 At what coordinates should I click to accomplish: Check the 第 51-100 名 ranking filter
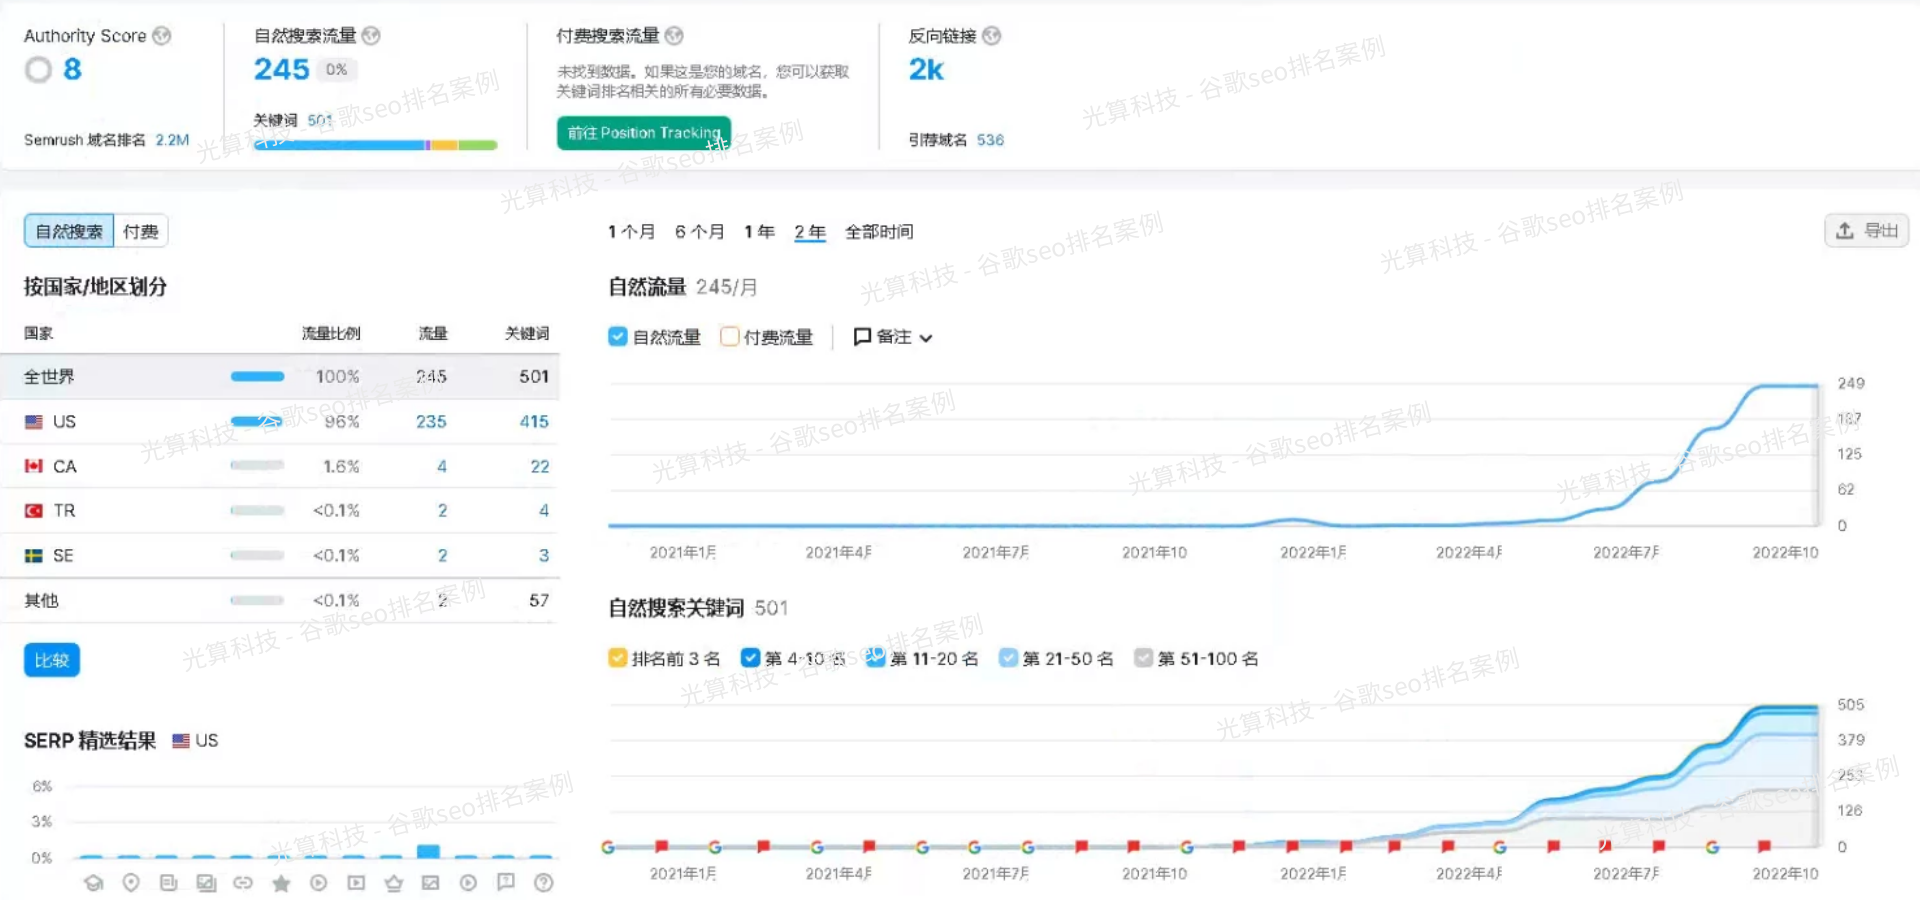(1143, 658)
